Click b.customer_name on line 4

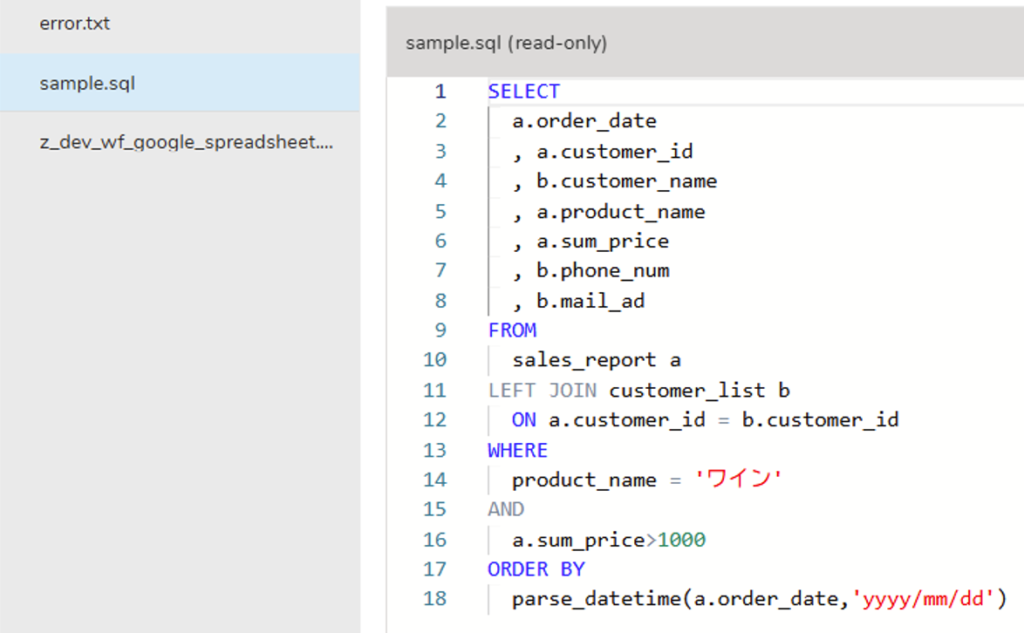pos(626,181)
